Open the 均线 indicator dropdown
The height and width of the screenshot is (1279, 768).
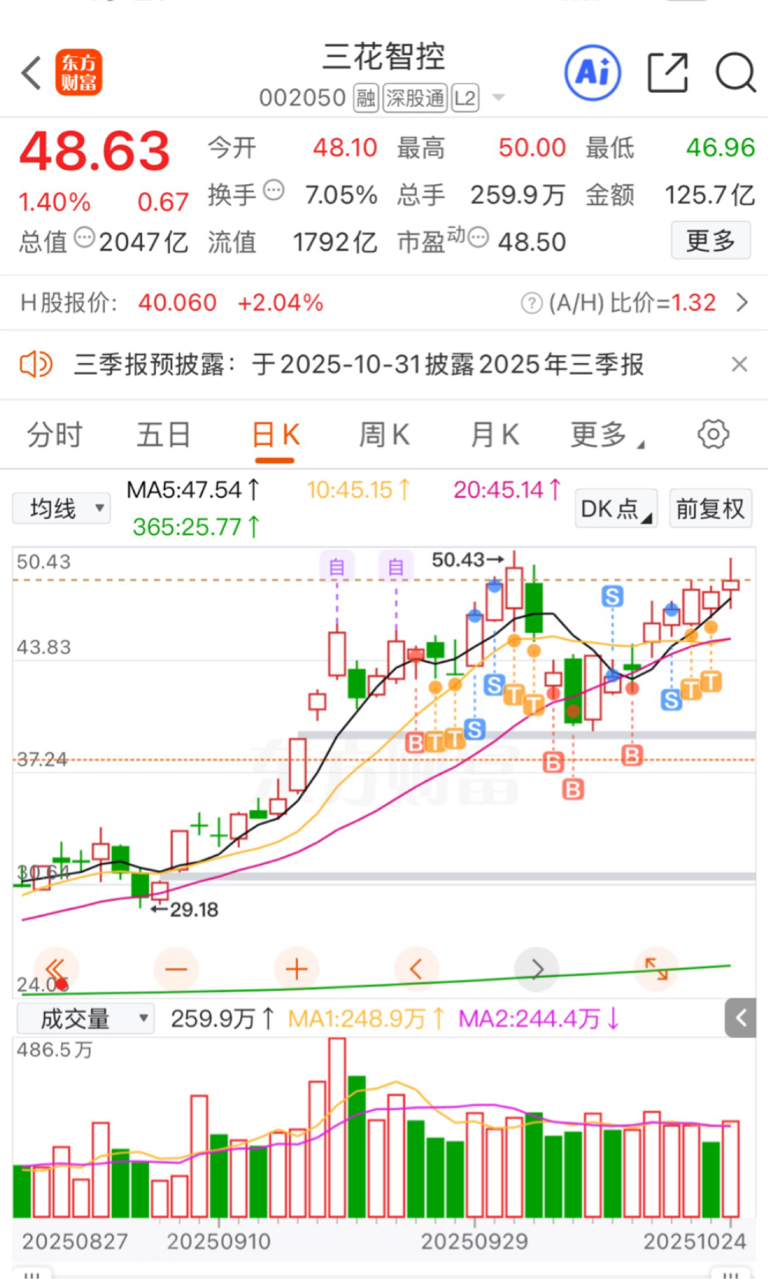click(61, 509)
